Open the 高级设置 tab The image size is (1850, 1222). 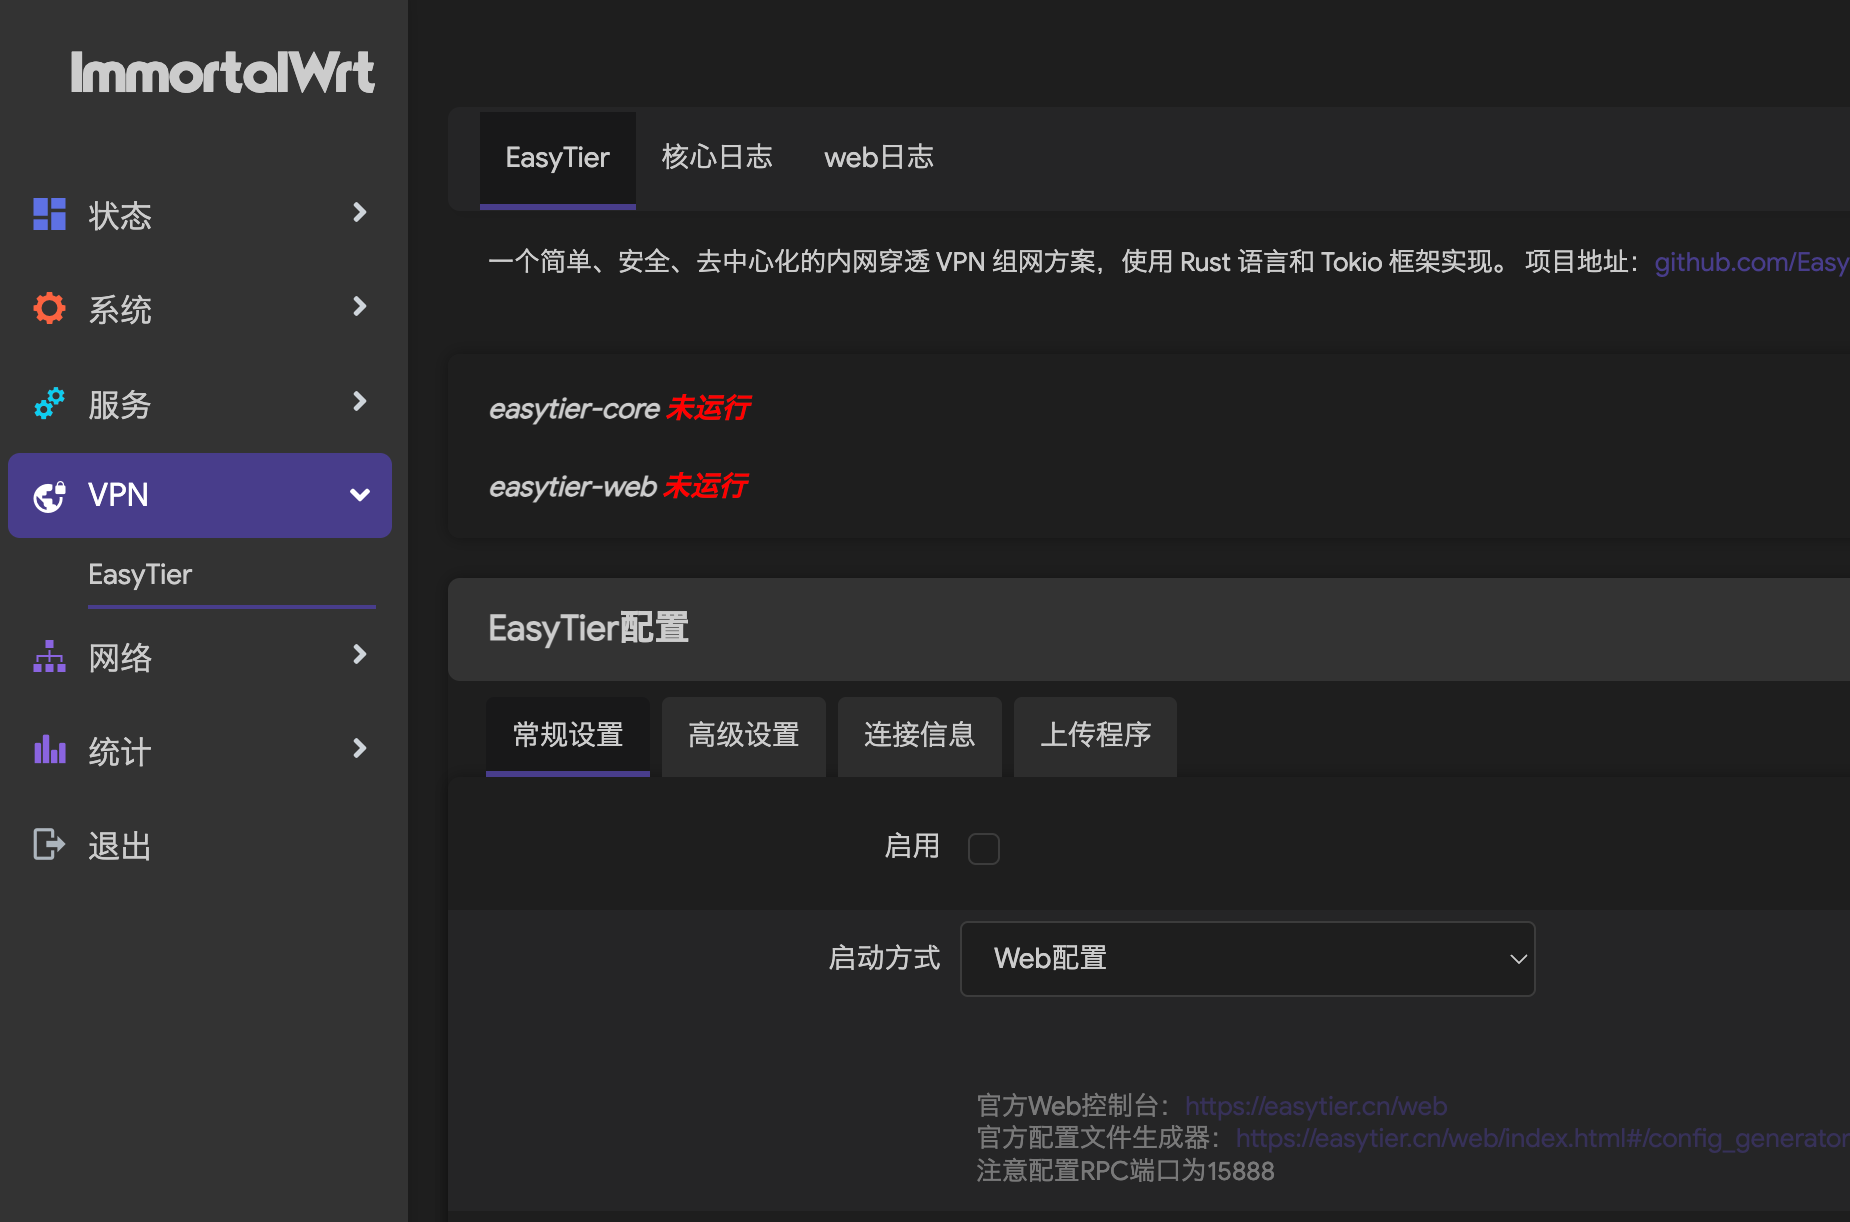coord(742,736)
